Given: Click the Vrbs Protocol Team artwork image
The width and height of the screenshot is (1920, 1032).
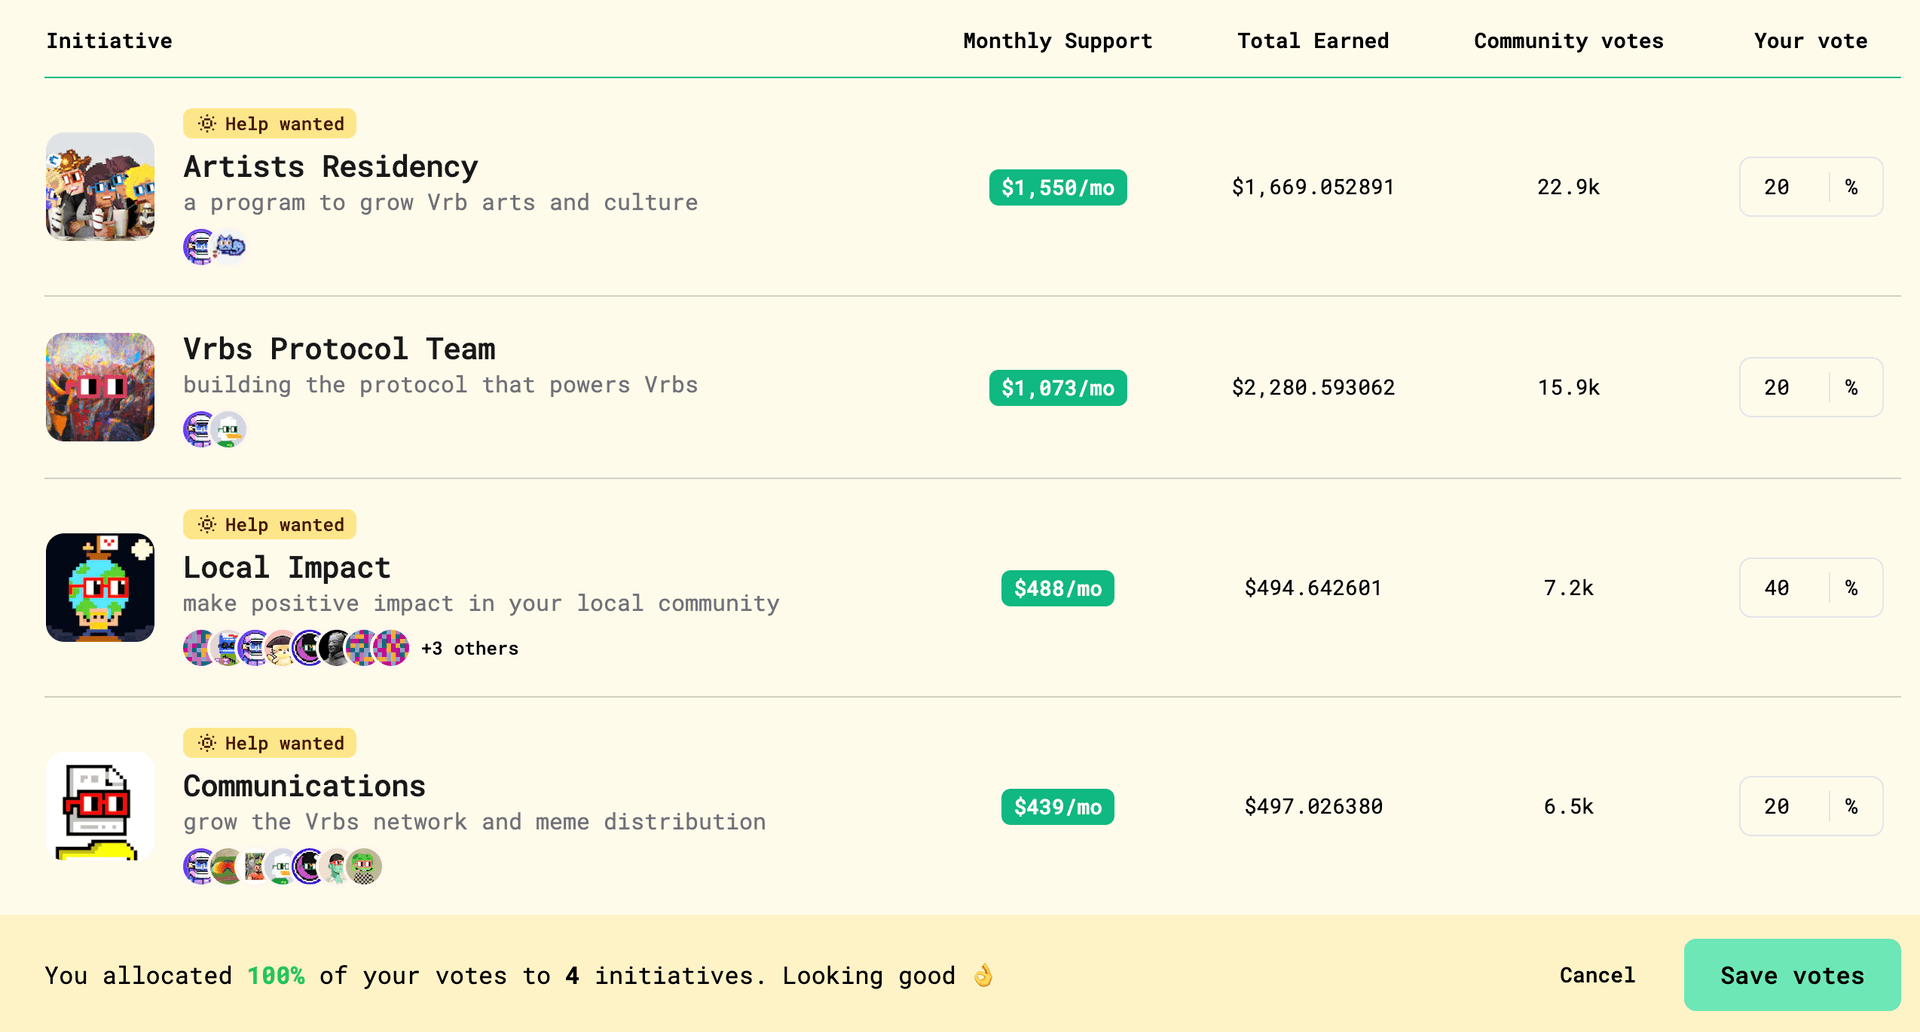Looking at the screenshot, I should (x=100, y=387).
